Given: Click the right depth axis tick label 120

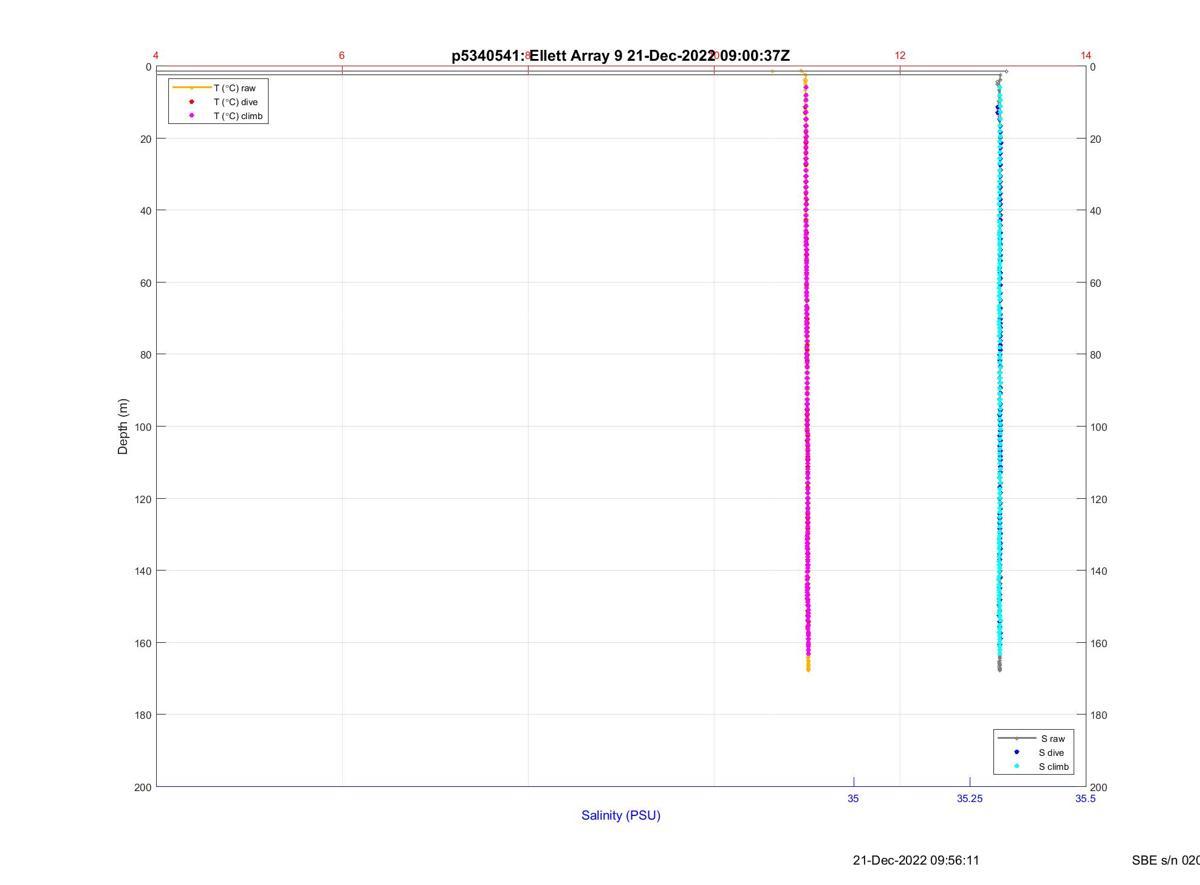Looking at the screenshot, I should pyautogui.click(x=1099, y=499).
